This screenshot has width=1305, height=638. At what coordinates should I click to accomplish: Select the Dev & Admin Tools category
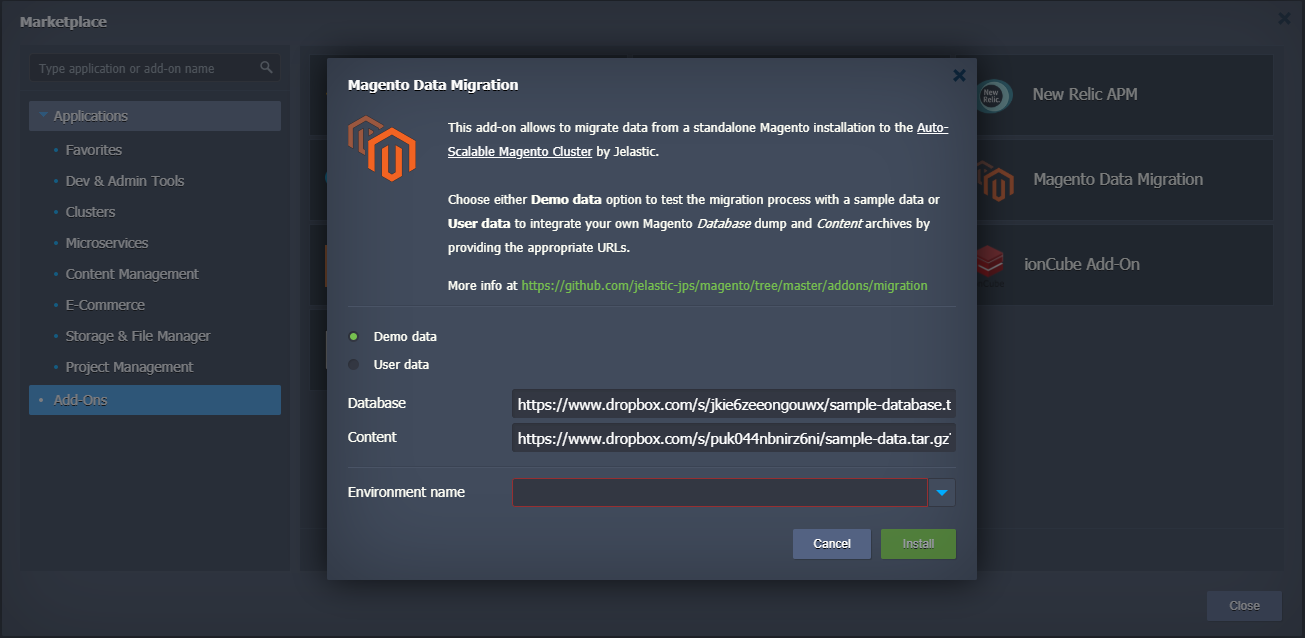pos(125,181)
